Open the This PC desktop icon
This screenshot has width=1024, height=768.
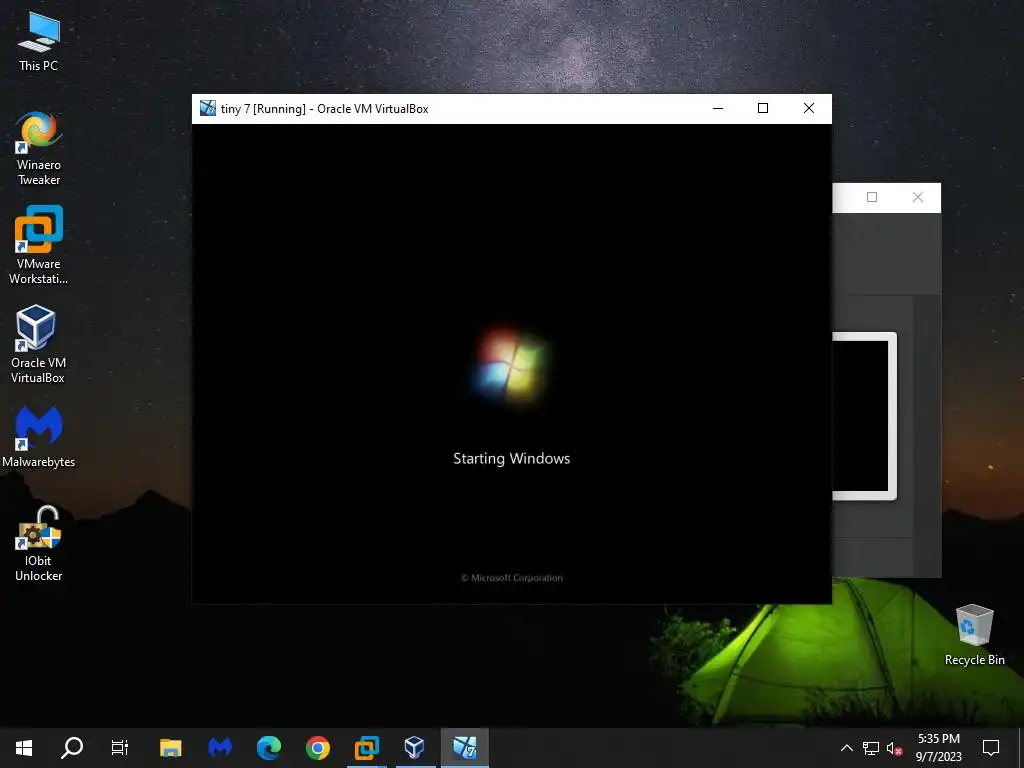point(39,42)
